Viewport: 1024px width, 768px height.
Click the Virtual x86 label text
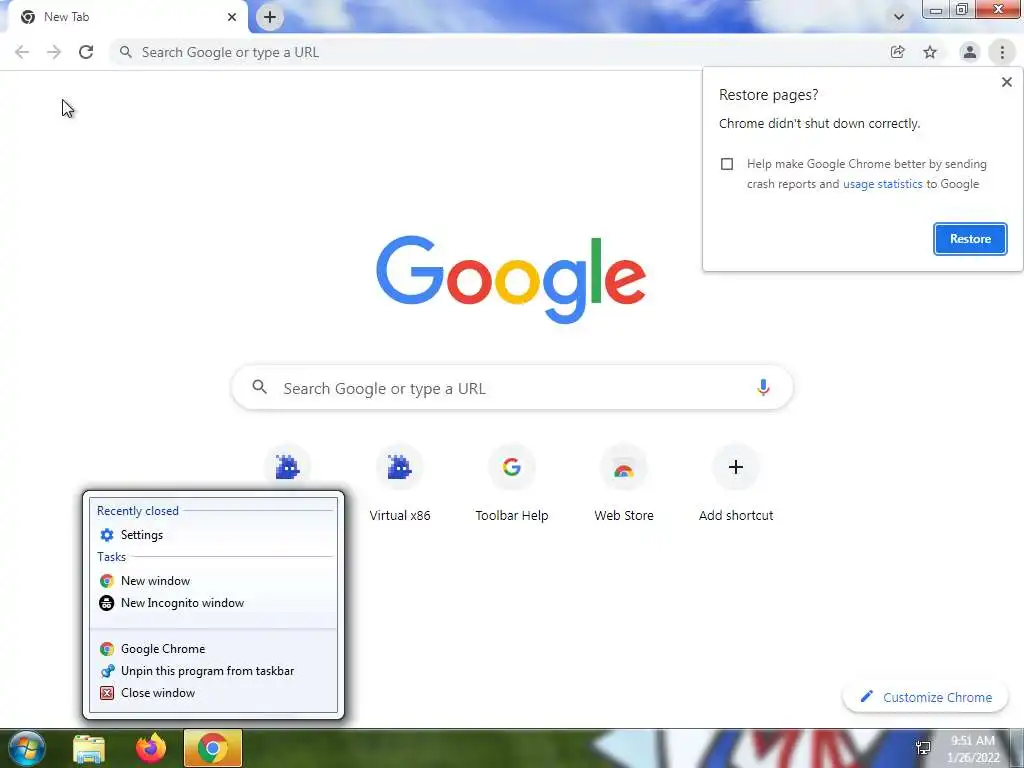click(400, 515)
